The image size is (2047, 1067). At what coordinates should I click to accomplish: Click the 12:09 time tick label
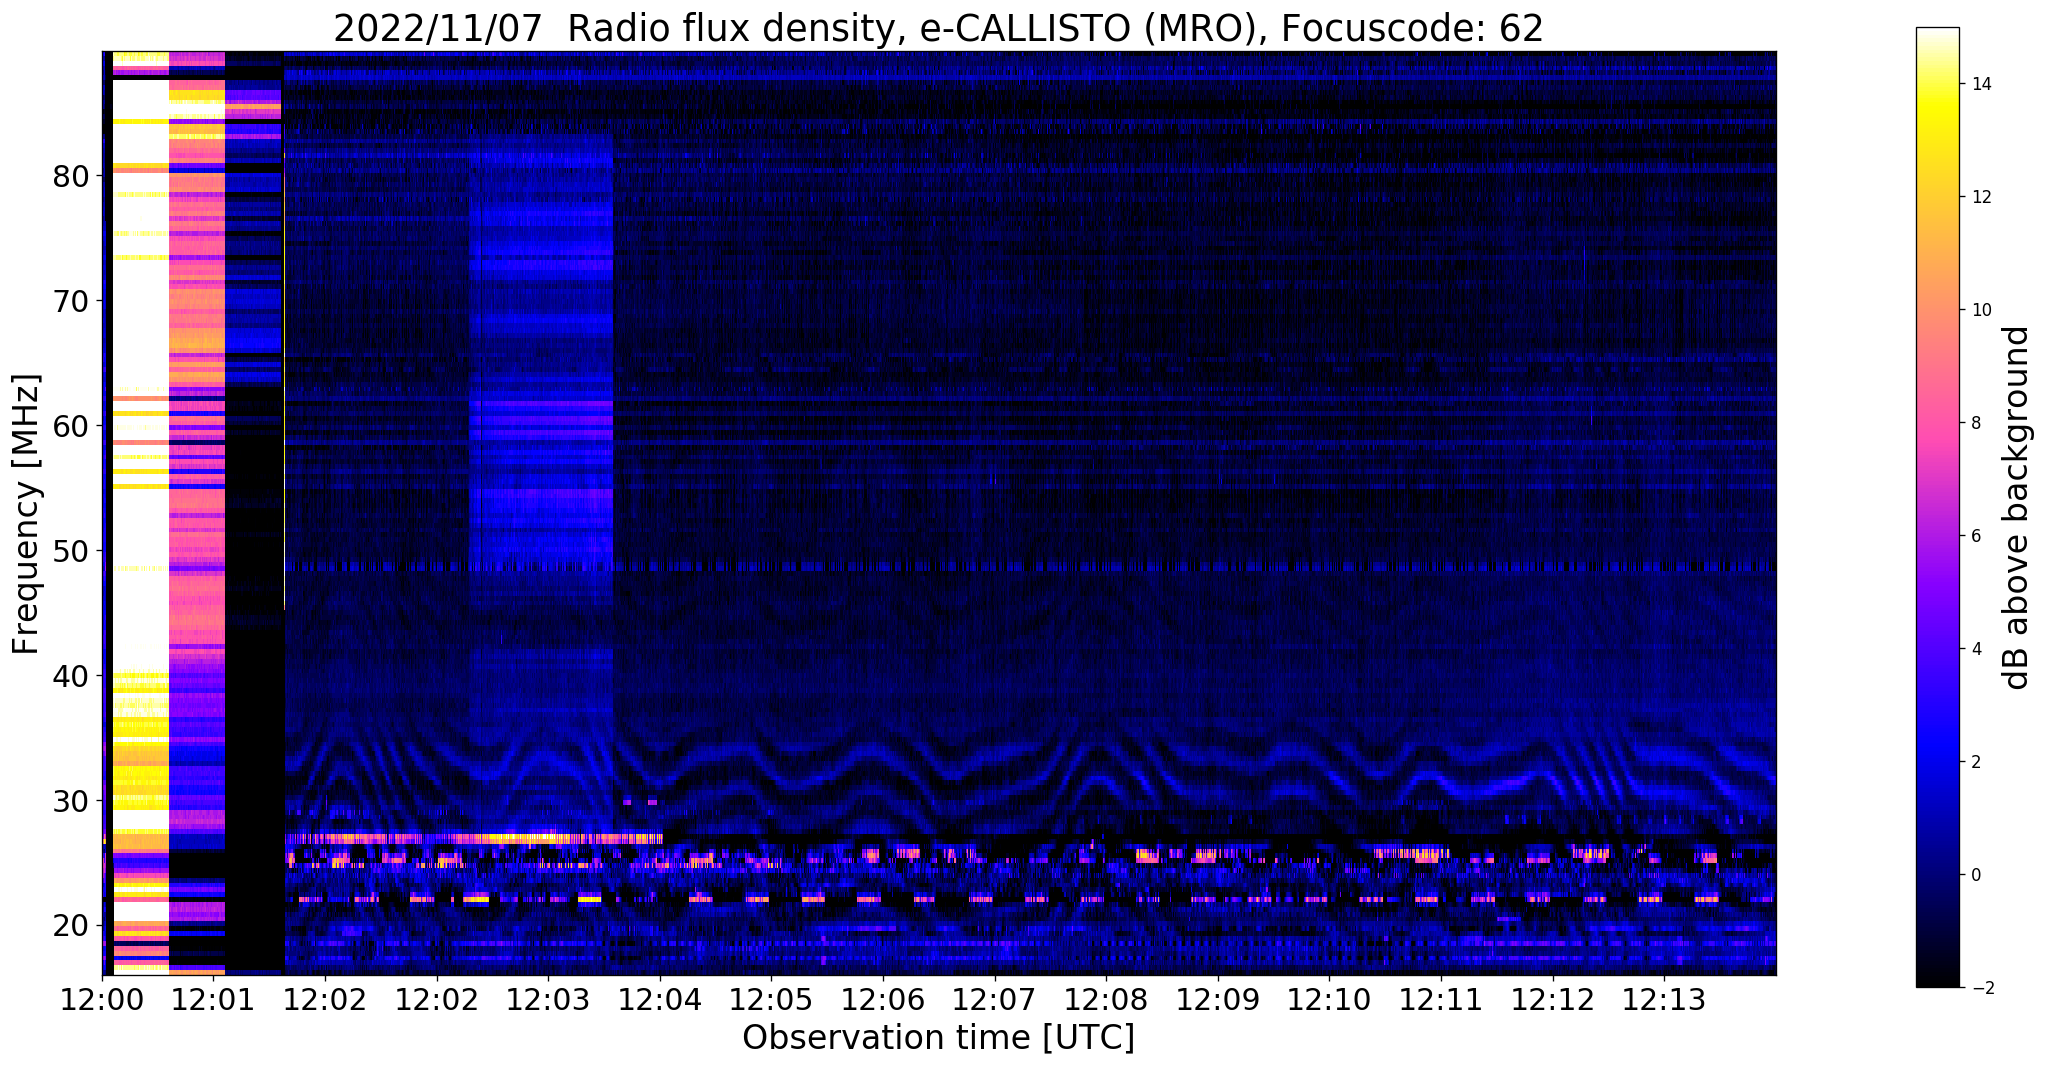(1218, 1000)
